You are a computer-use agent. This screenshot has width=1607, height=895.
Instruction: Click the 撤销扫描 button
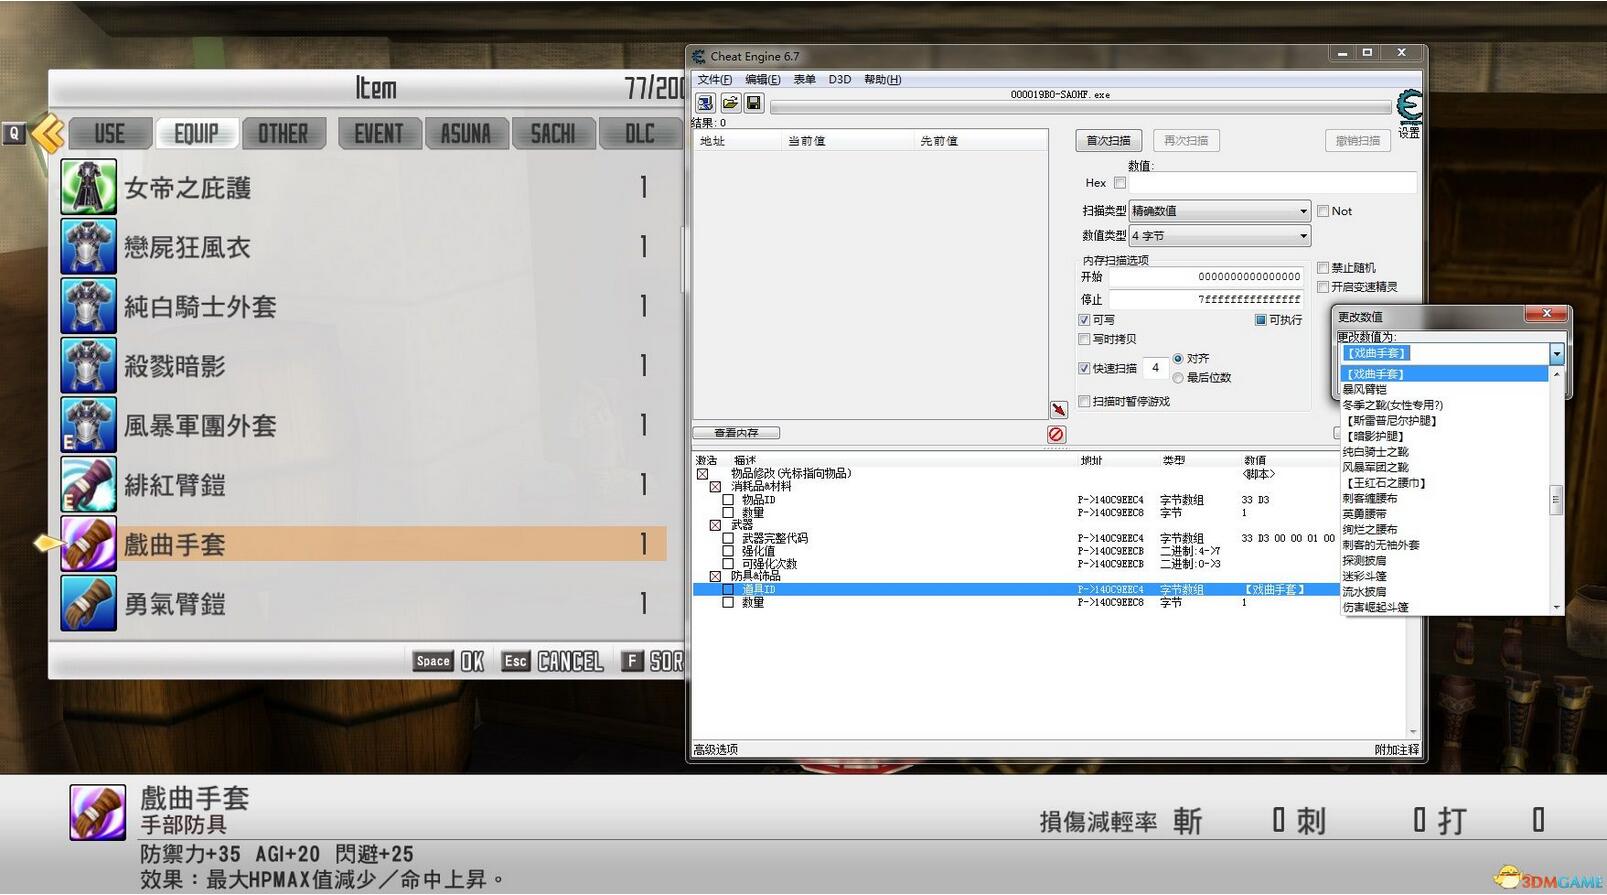[x=1357, y=141]
